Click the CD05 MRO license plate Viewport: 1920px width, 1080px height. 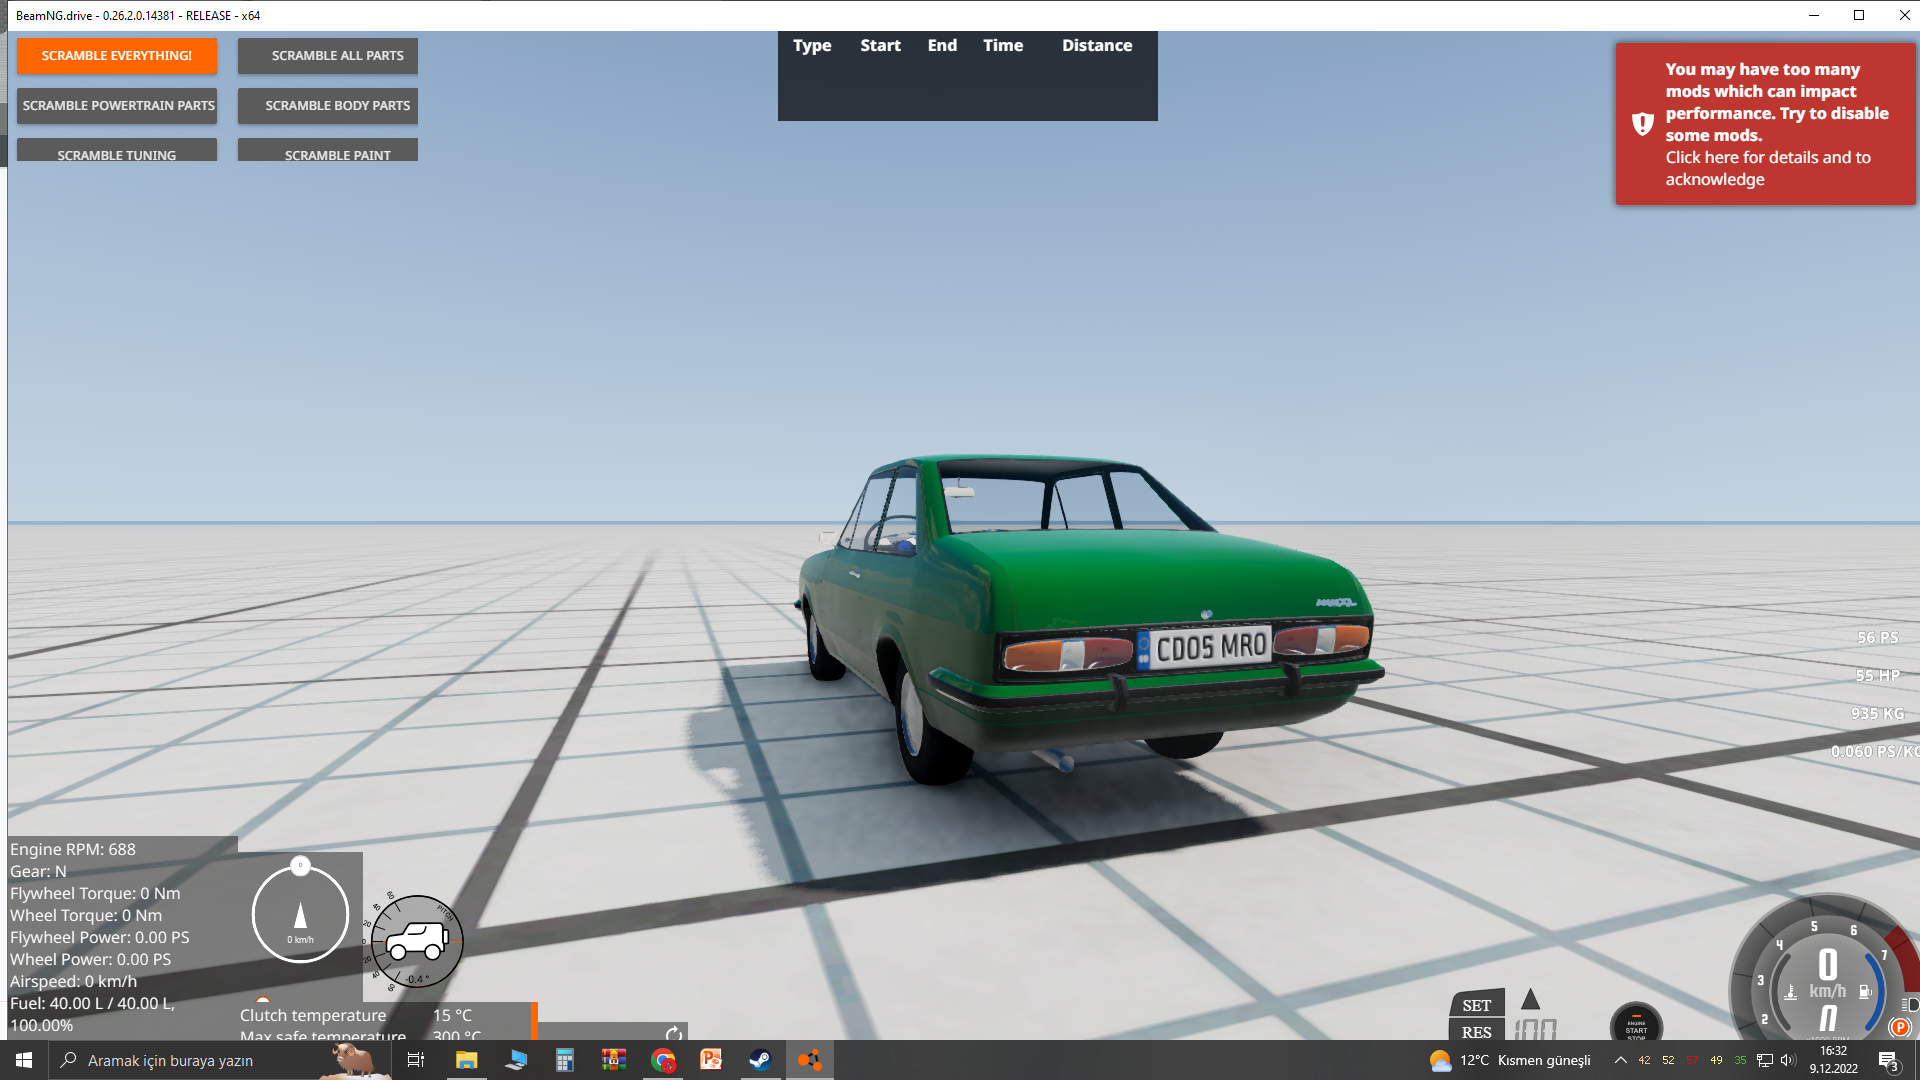(x=1206, y=648)
